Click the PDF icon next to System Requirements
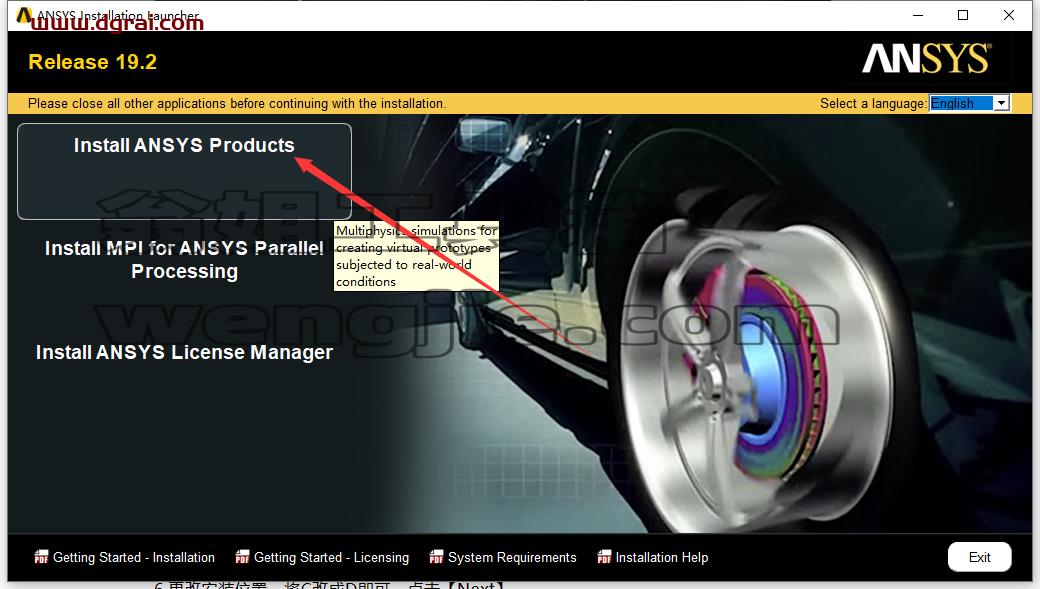Image resolution: width=1040 pixels, height=589 pixels. [436, 557]
